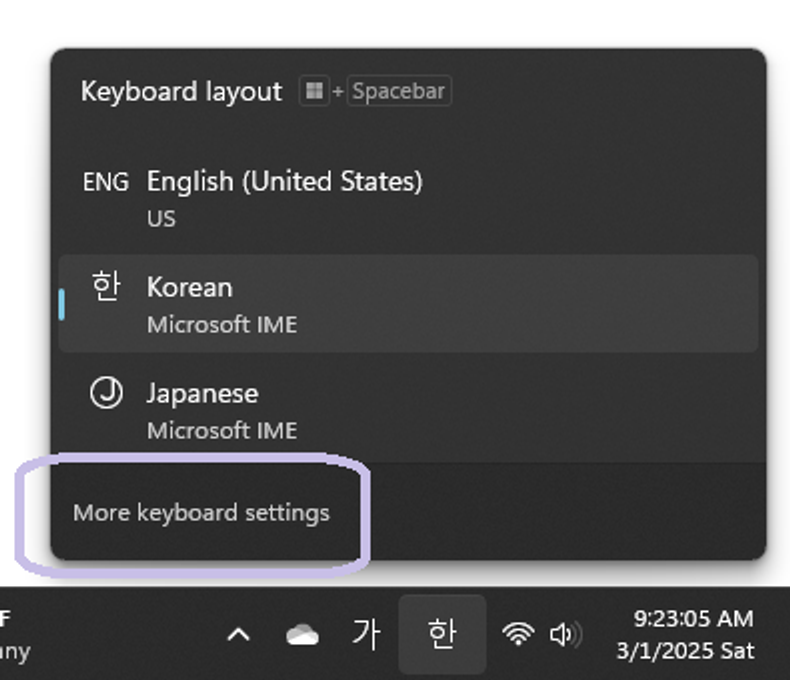Open the Wi-Fi network icon
Viewport: 790px width, 680px height.
pyautogui.click(x=518, y=634)
